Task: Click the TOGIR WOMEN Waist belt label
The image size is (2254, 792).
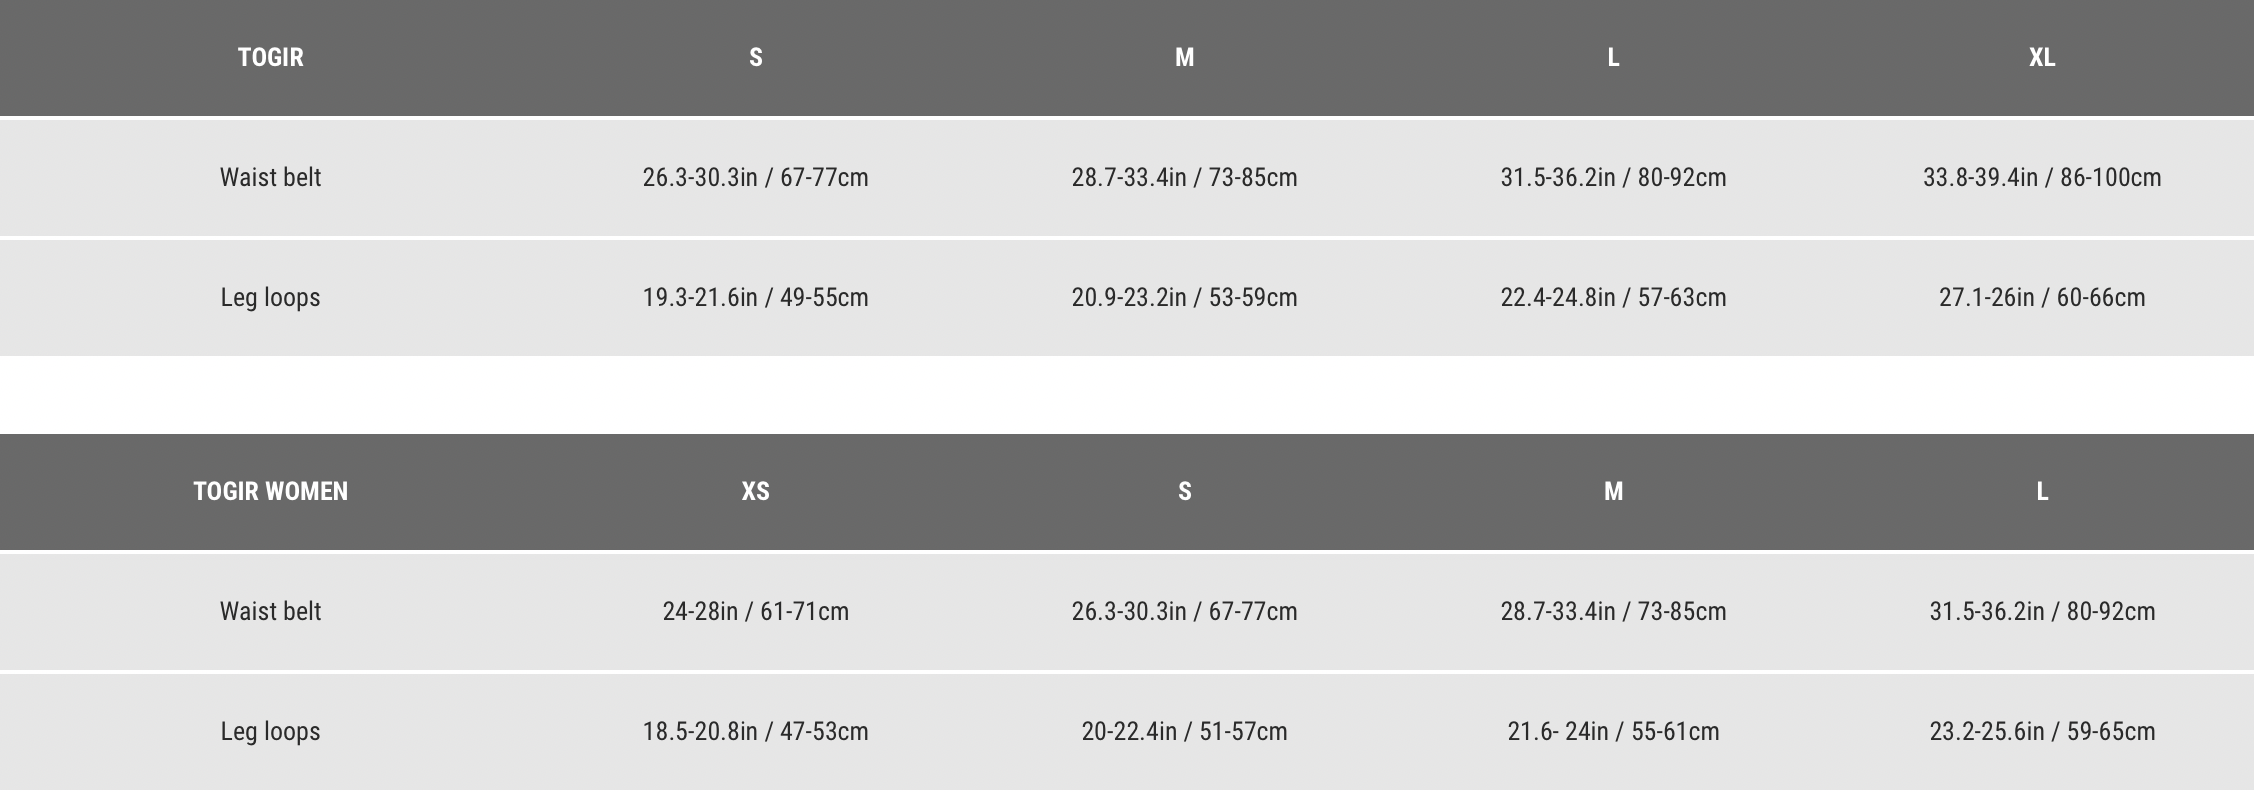Action: [270, 611]
